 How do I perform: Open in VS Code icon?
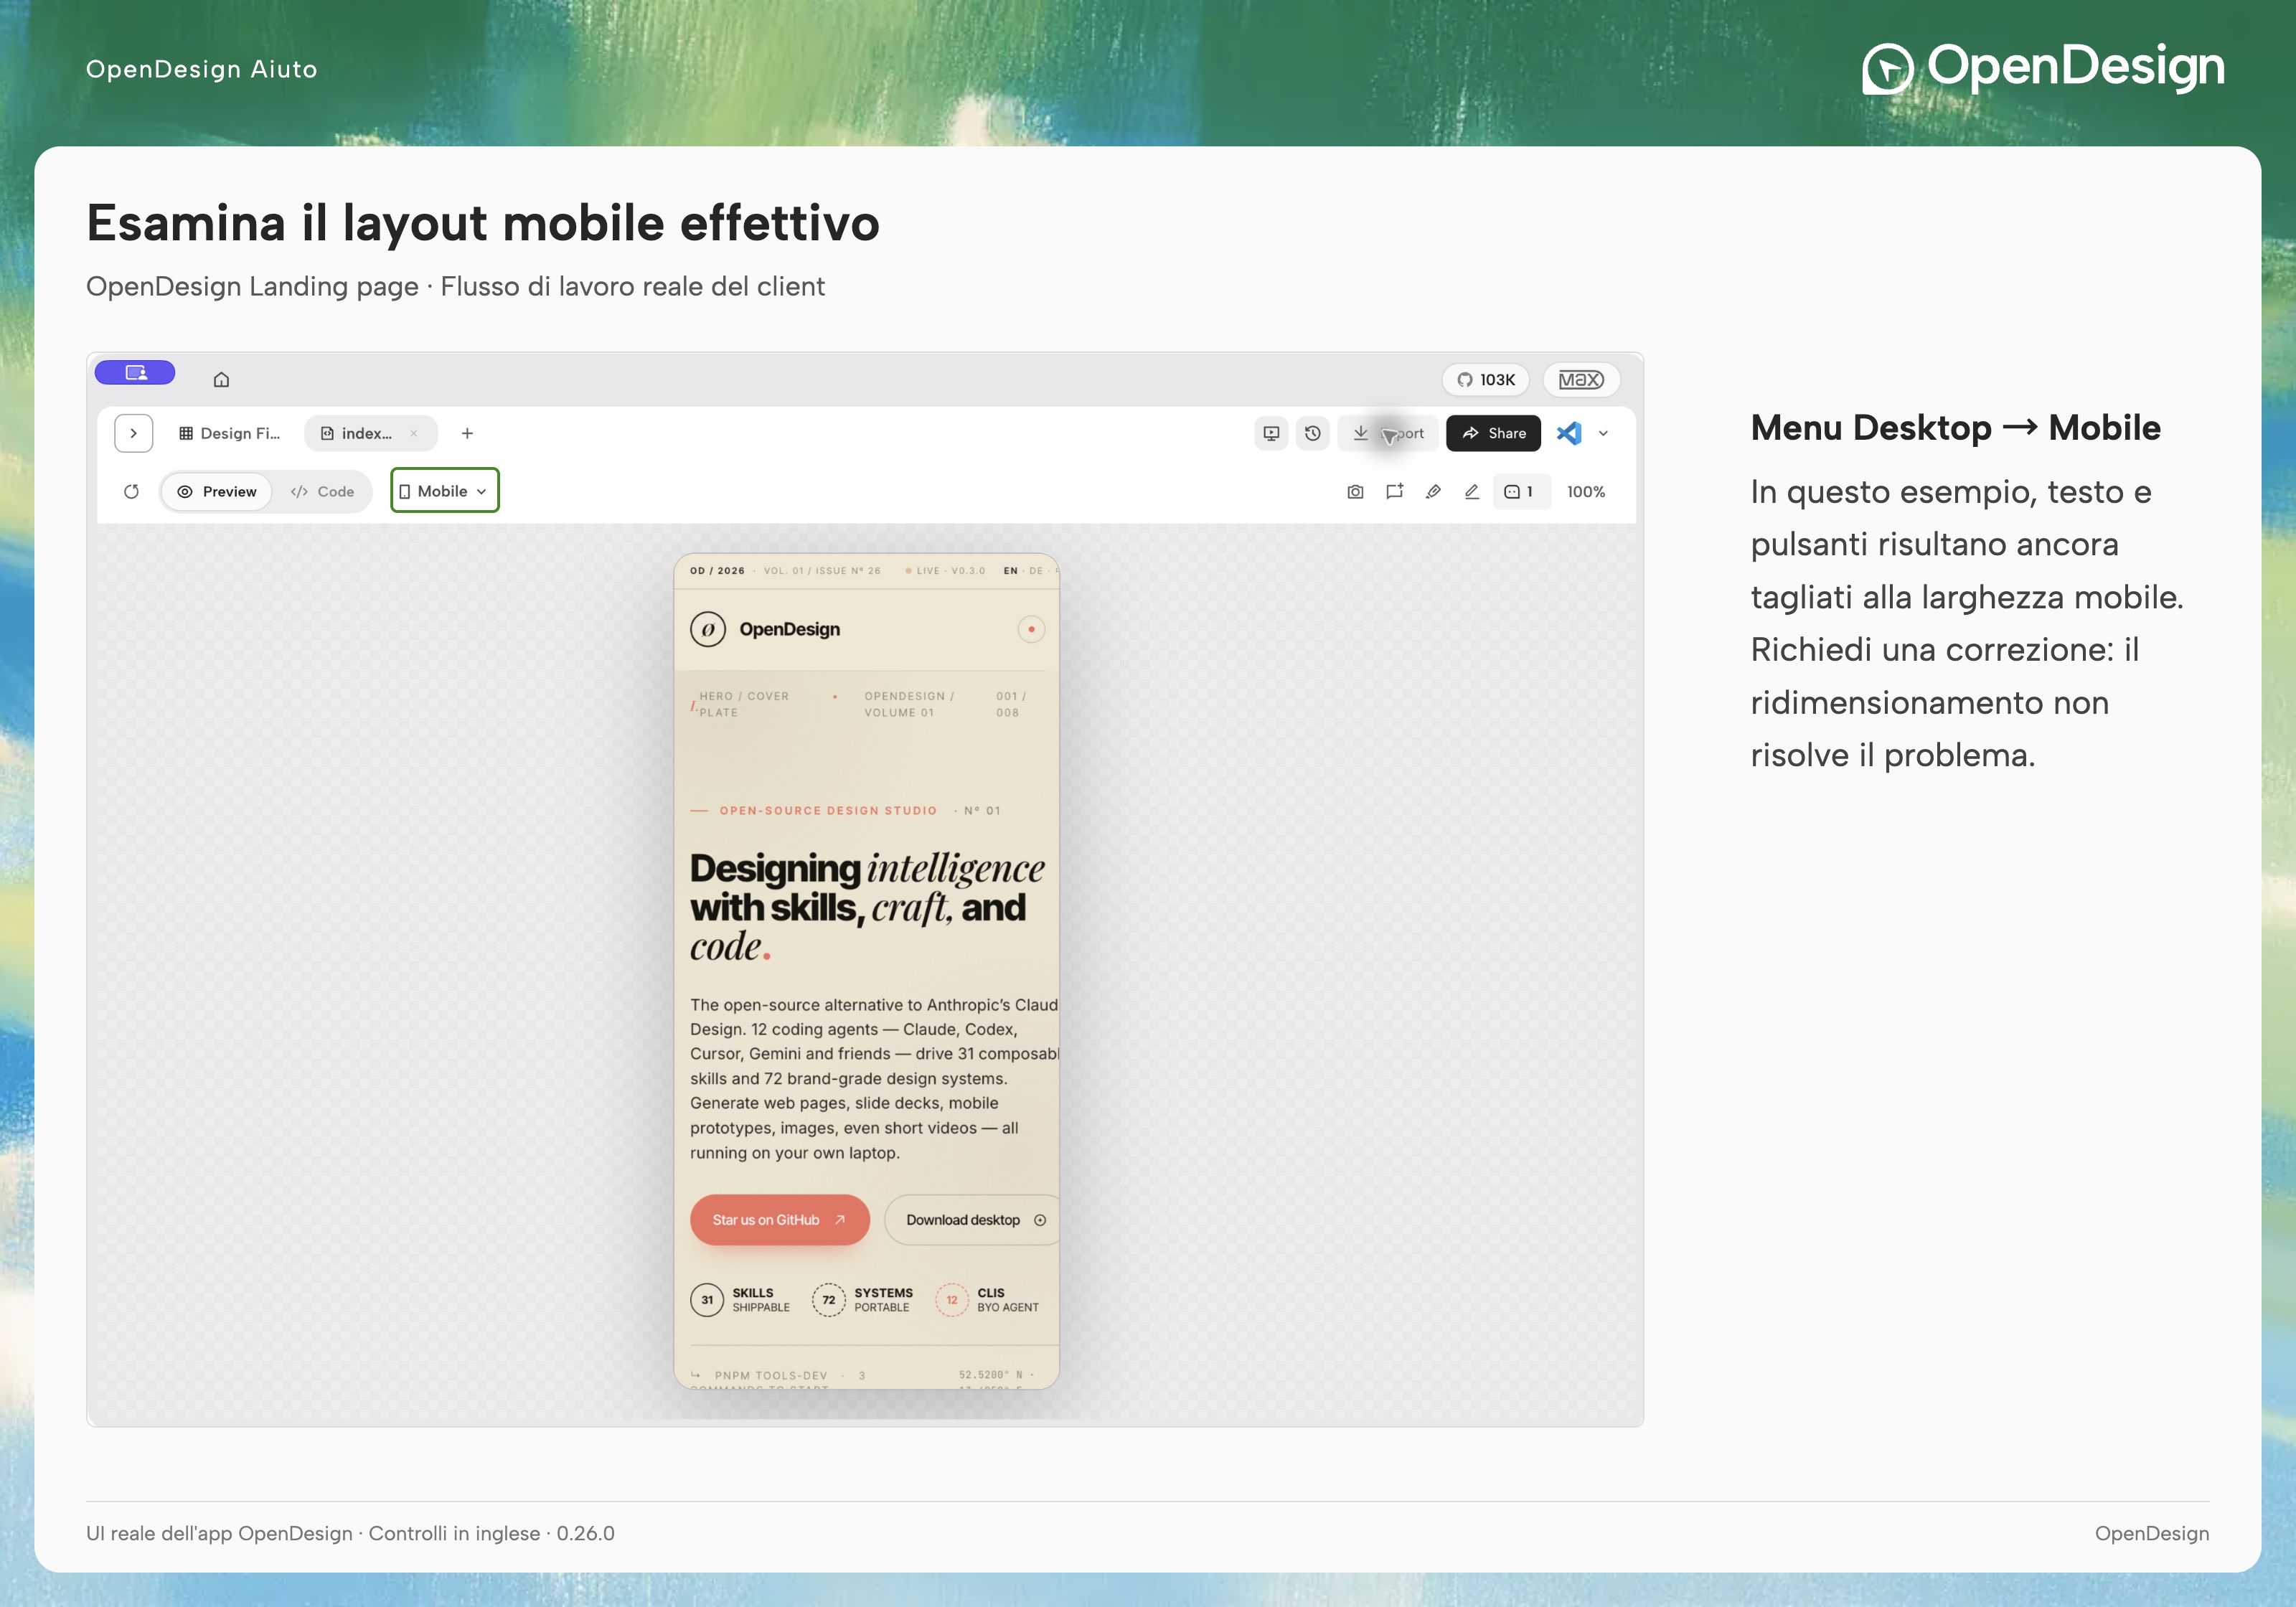click(x=1569, y=433)
